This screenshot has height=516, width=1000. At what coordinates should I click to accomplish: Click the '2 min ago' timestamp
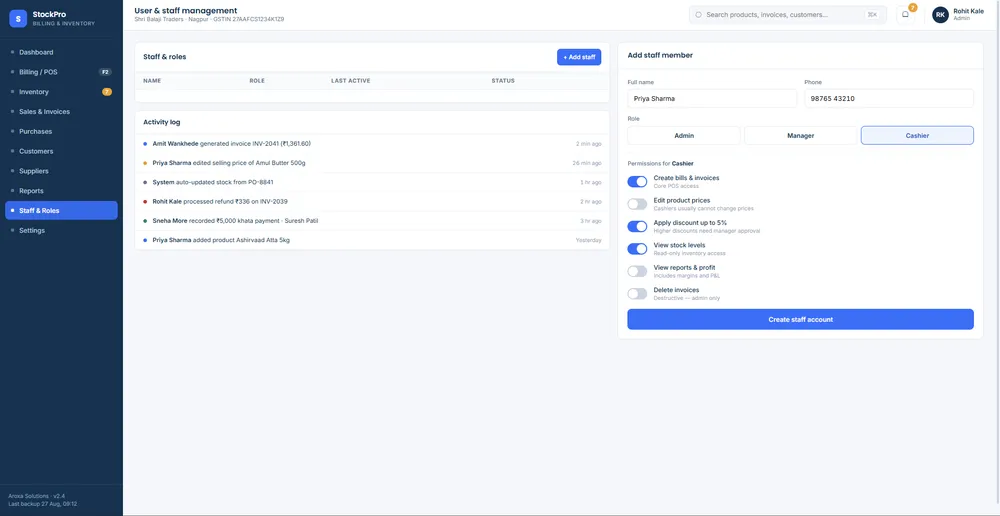[588, 144]
